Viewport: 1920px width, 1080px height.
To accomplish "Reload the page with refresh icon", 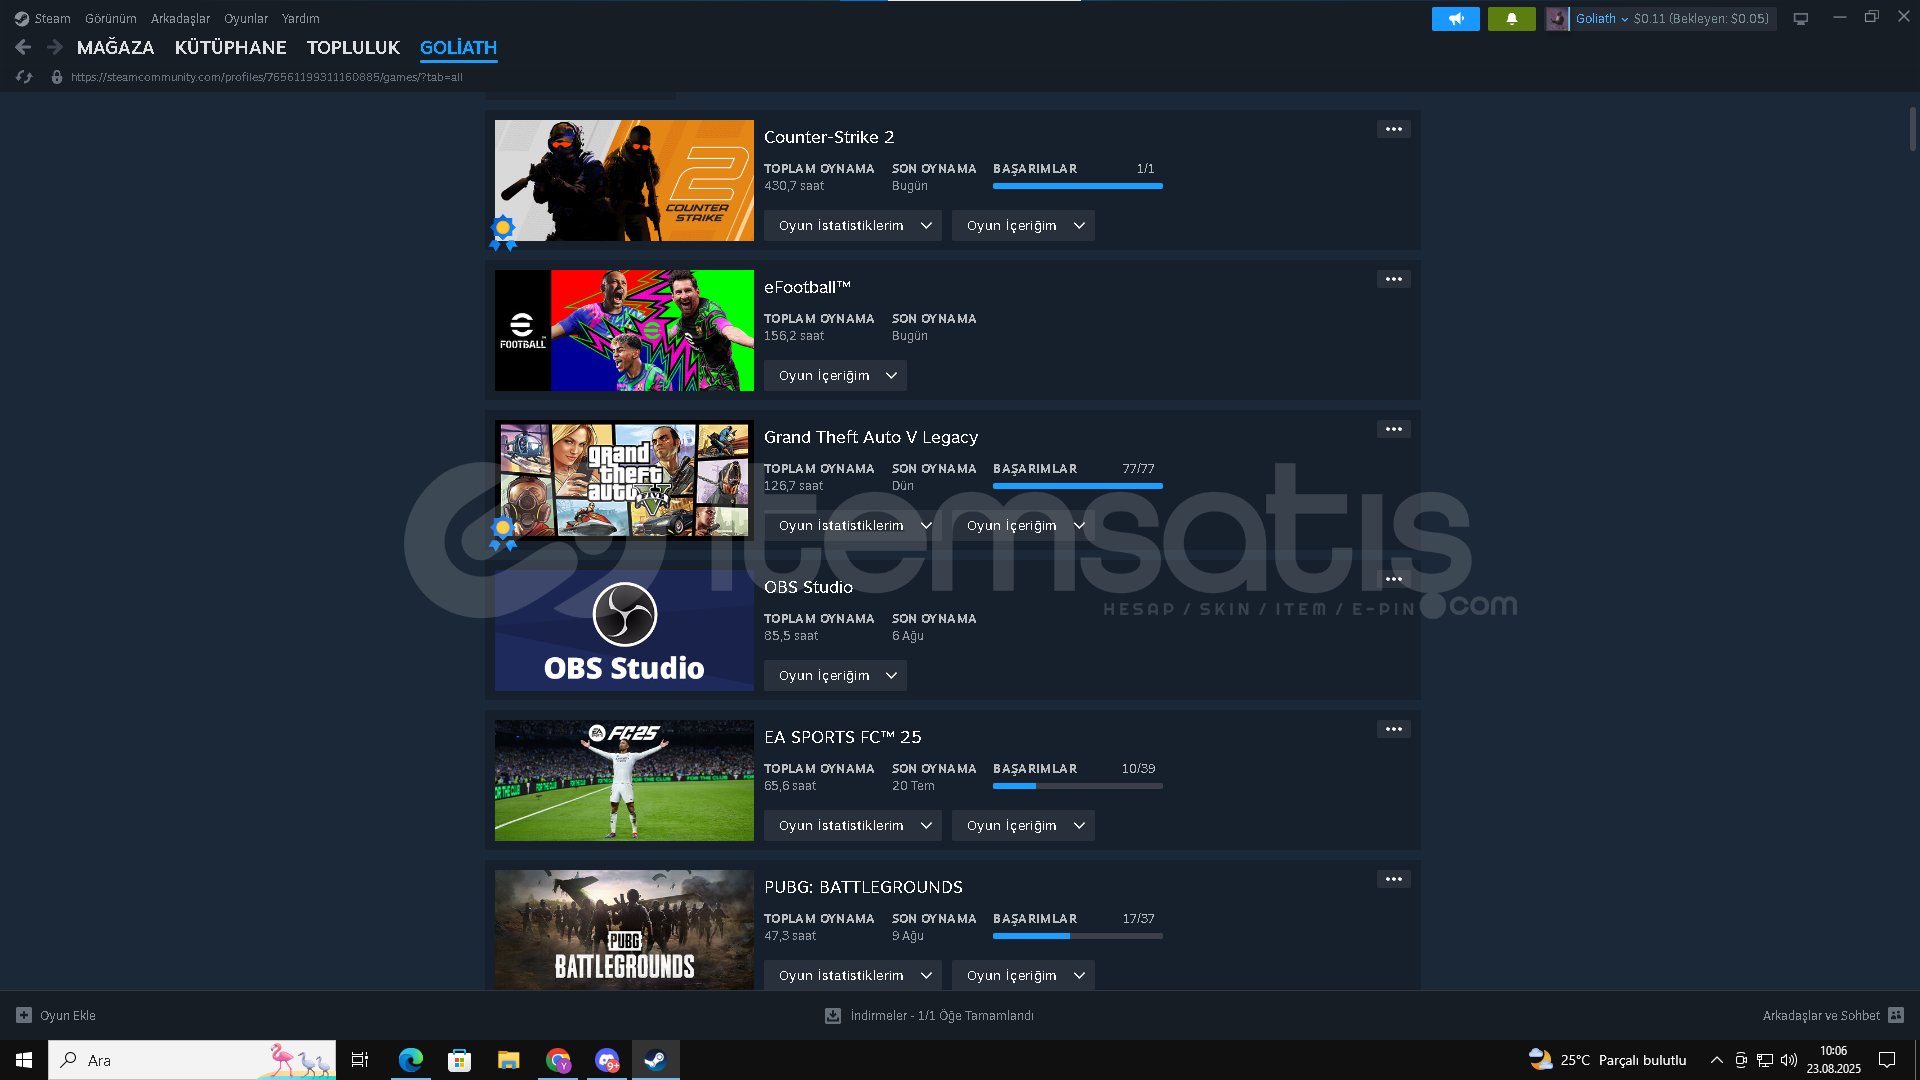I will point(24,77).
